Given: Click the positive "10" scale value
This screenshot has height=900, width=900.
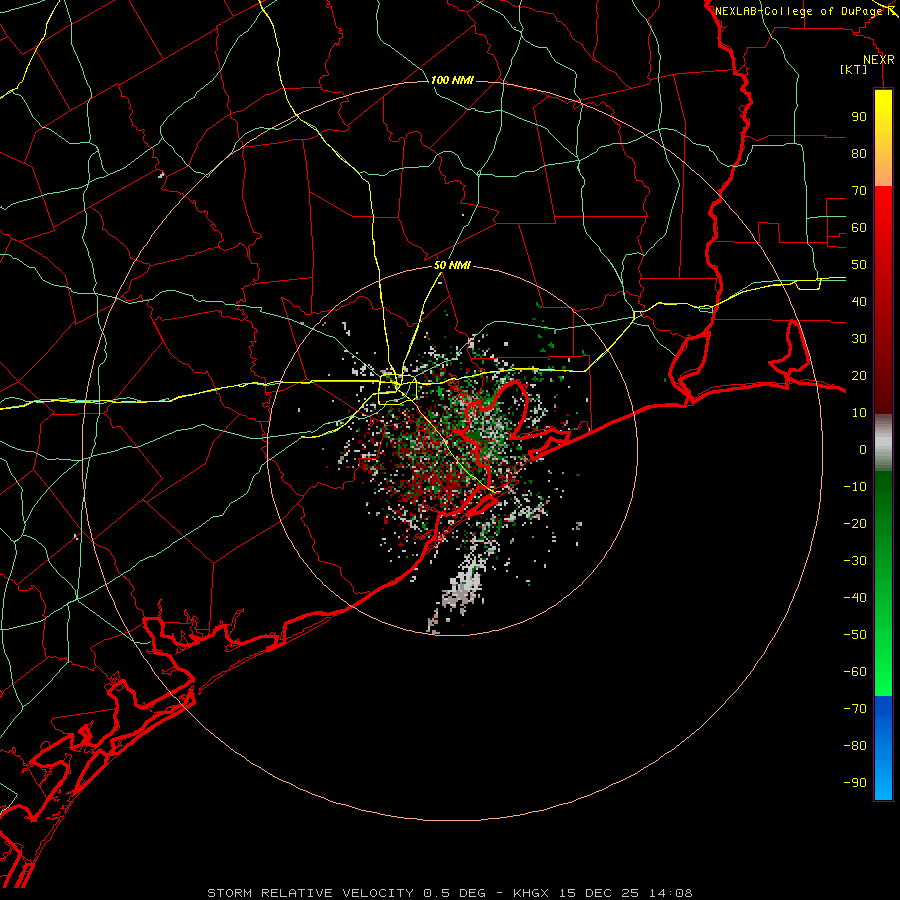Looking at the screenshot, I should (x=859, y=413).
